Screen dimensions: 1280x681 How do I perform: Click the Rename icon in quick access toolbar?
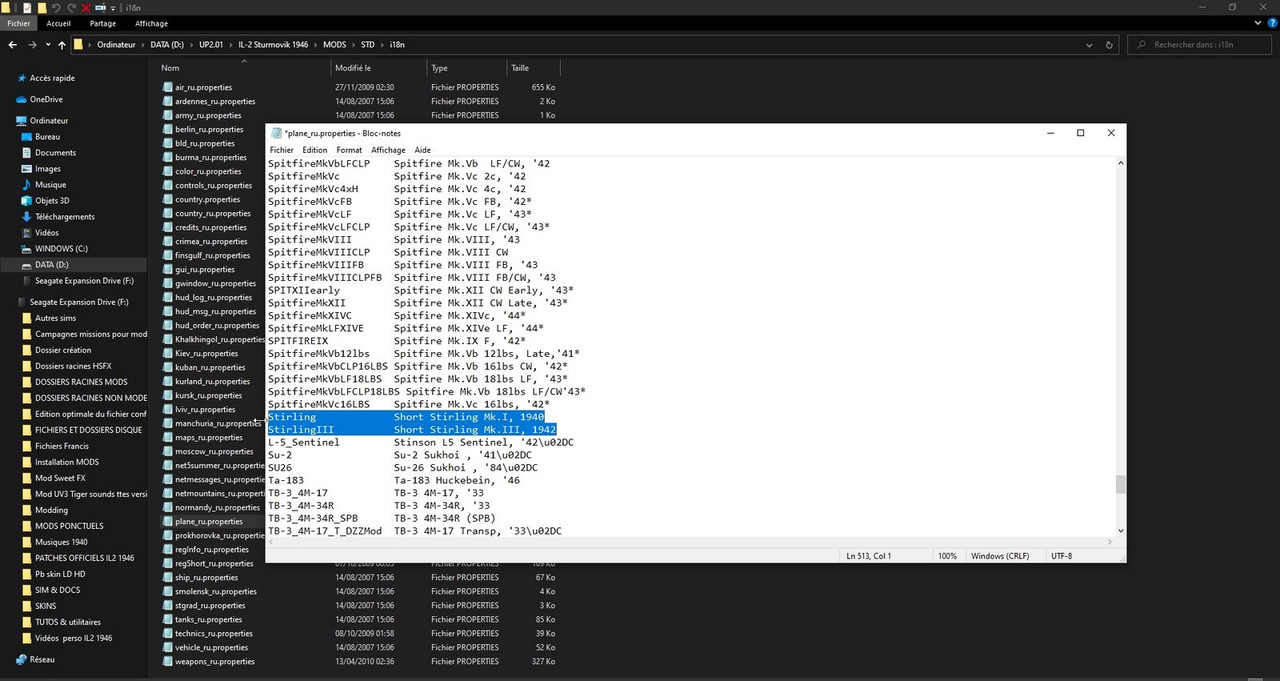[x=101, y=7]
